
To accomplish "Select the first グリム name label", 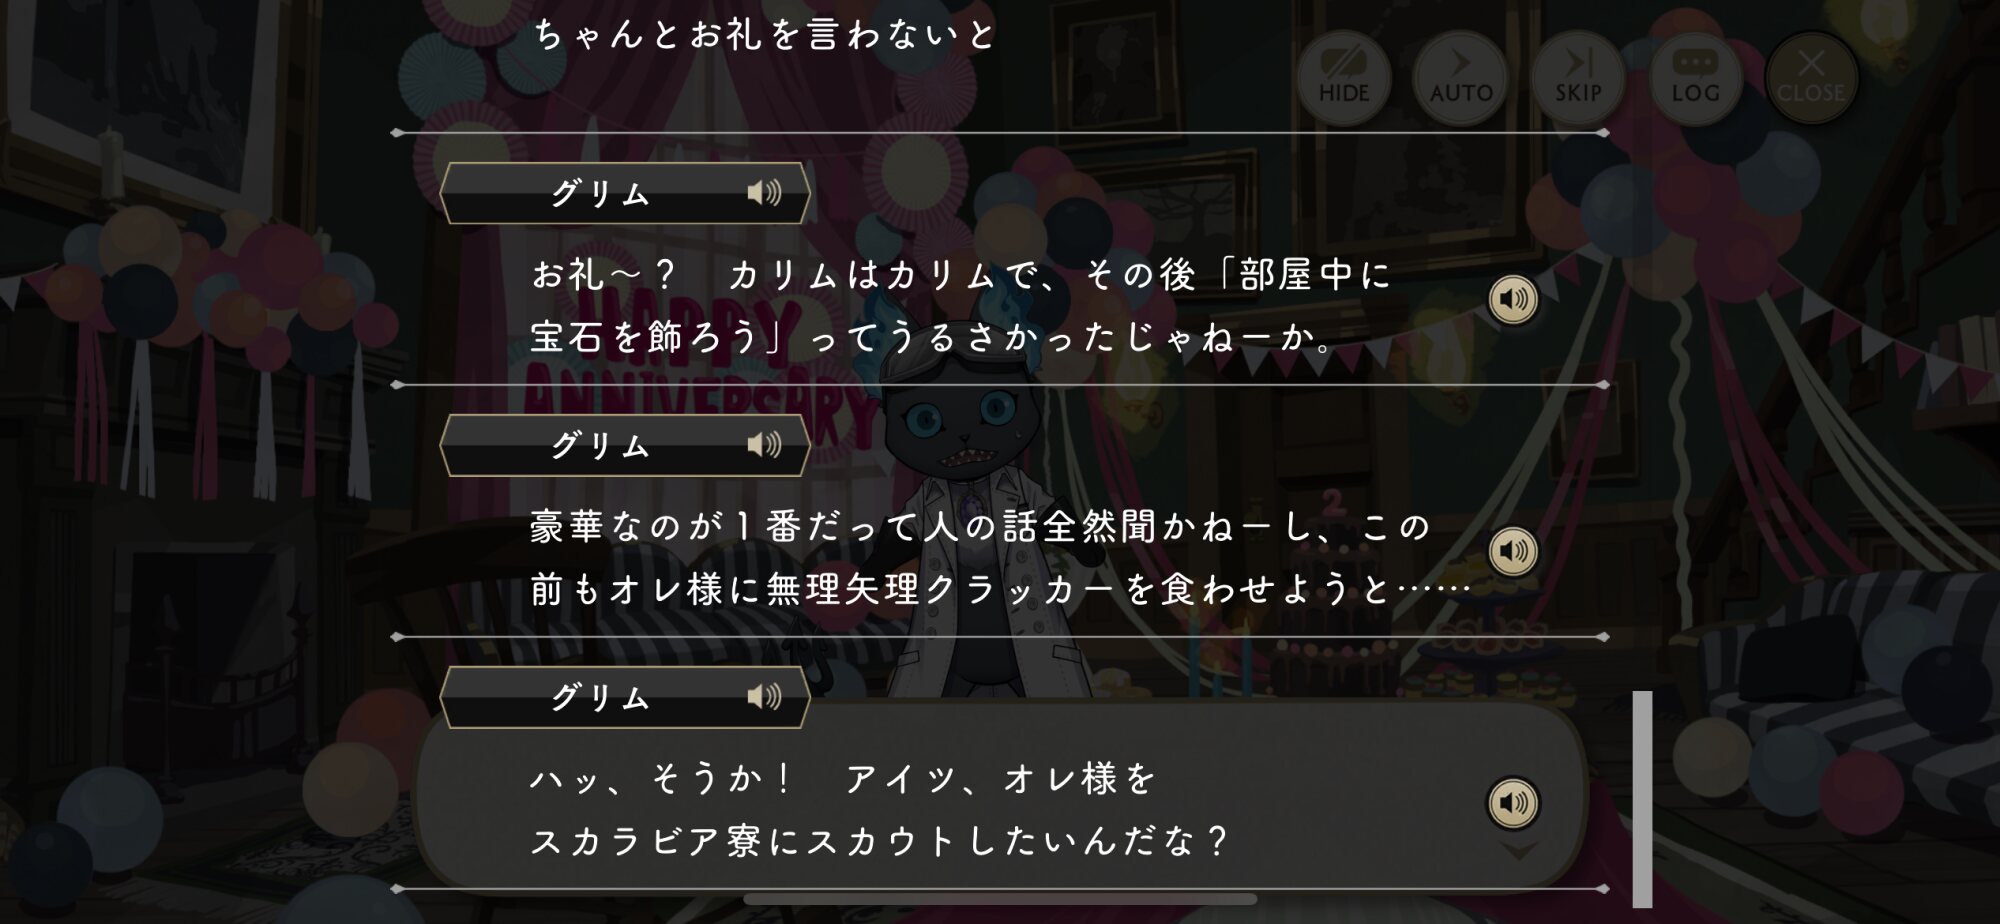I will point(600,193).
